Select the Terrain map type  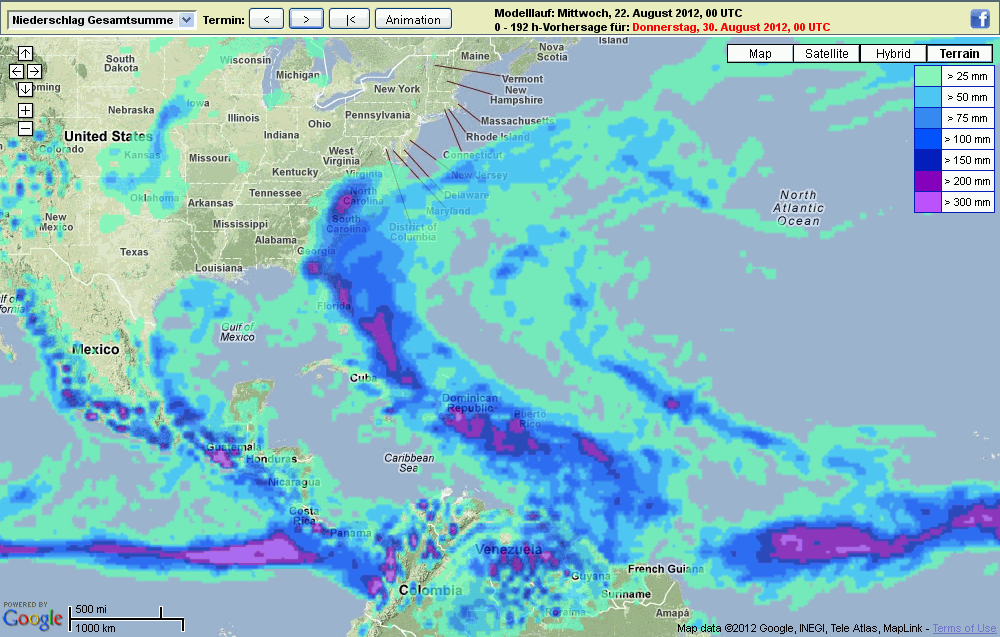pos(959,54)
